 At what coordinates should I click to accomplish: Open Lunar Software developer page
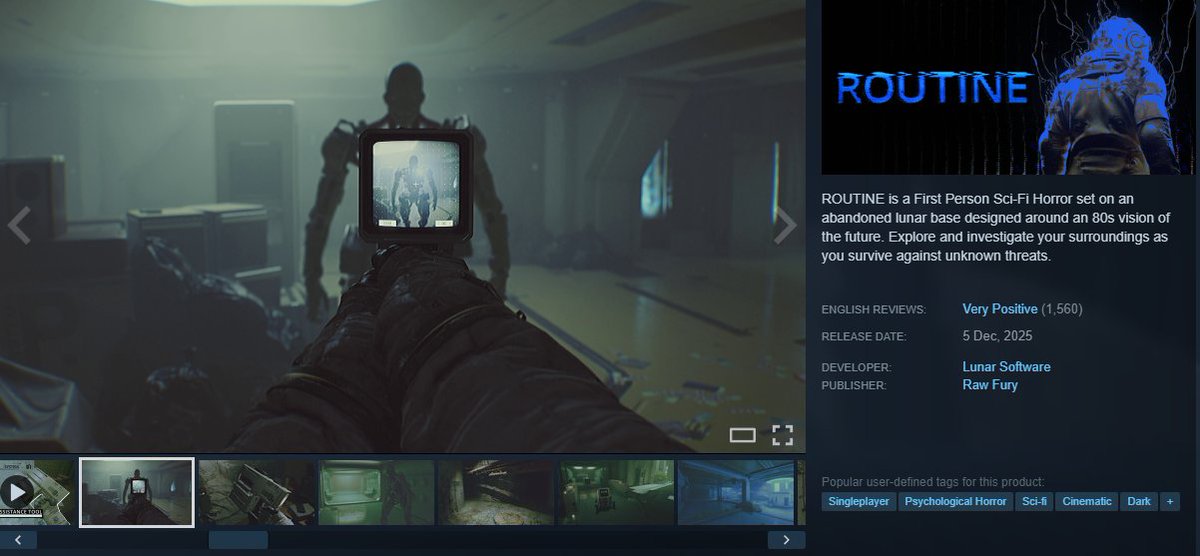click(x=1007, y=367)
